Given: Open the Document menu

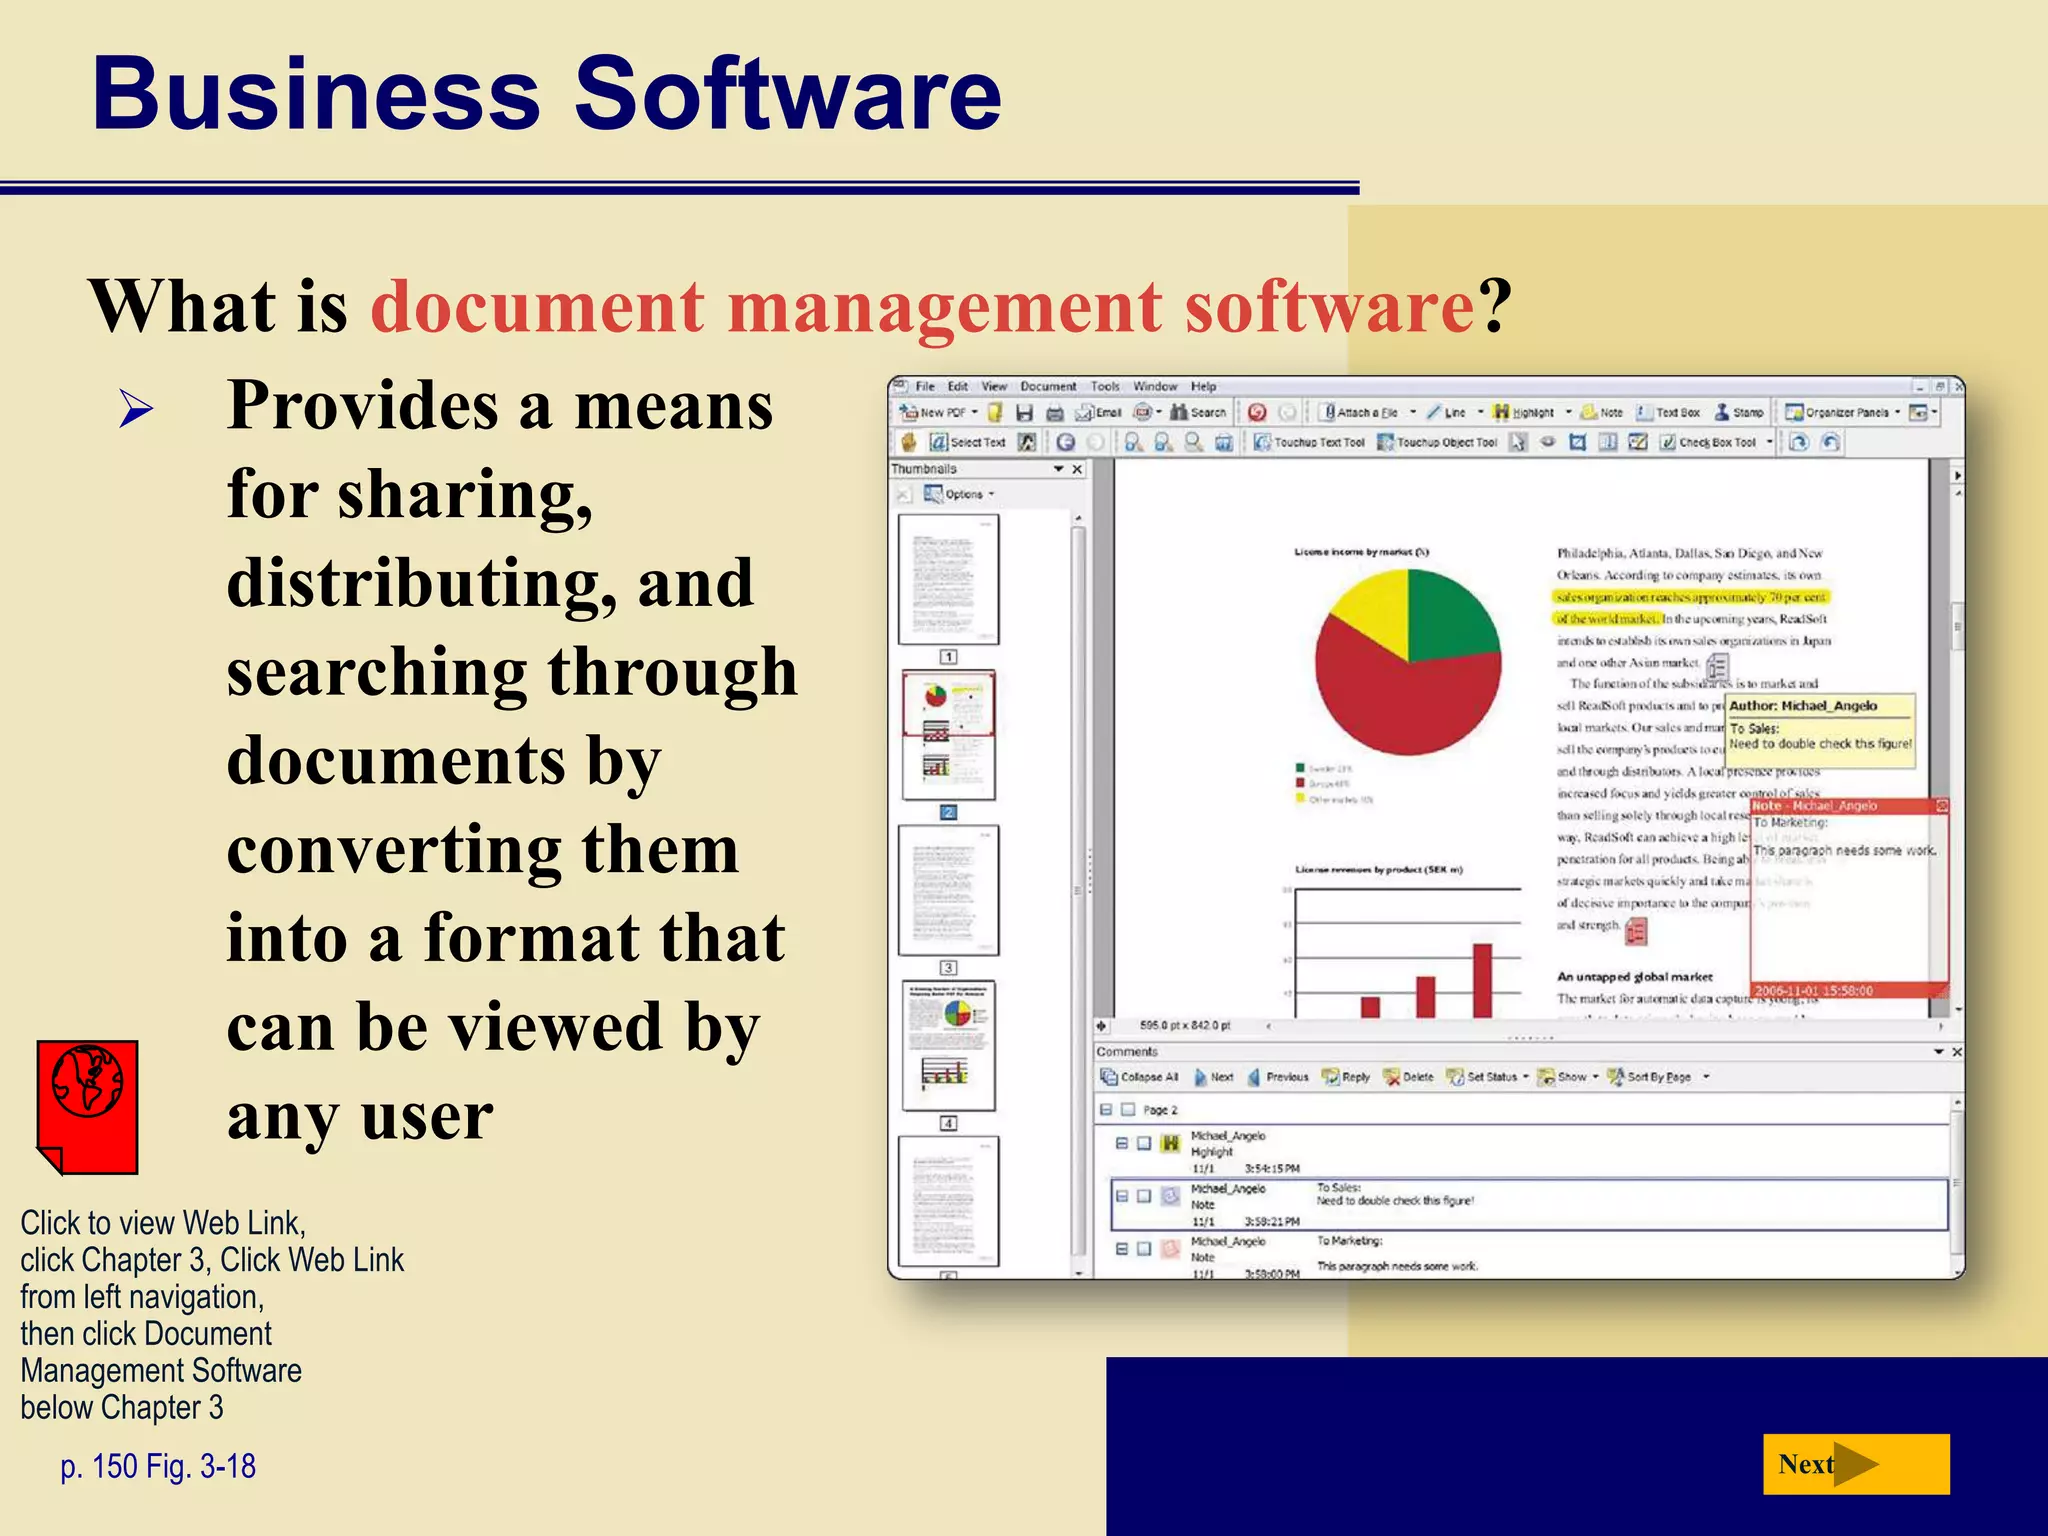Looking at the screenshot, I should pos(1047,386).
